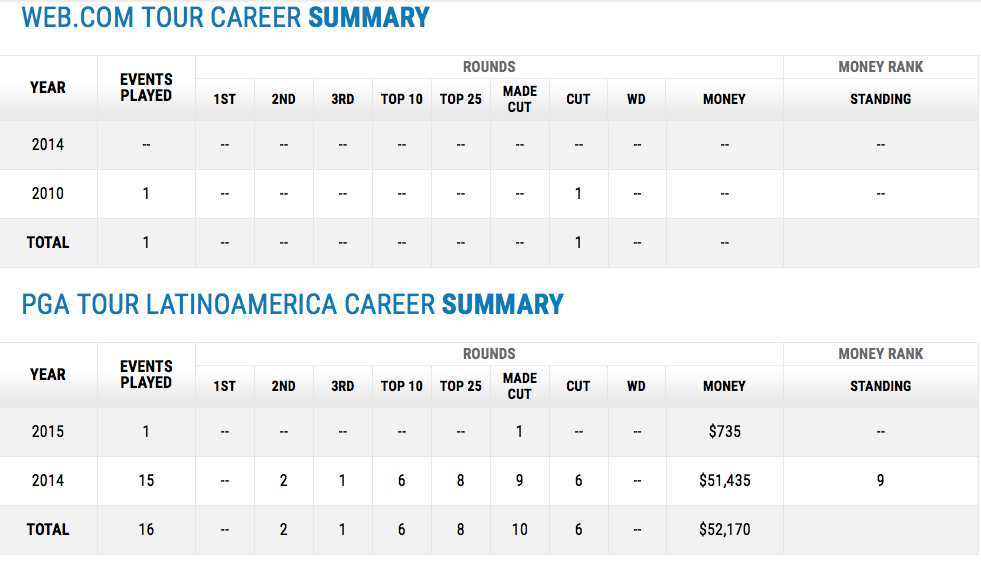The image size is (981, 563).
Task: Click the Rounds header in Web.com table
Action: (x=489, y=67)
